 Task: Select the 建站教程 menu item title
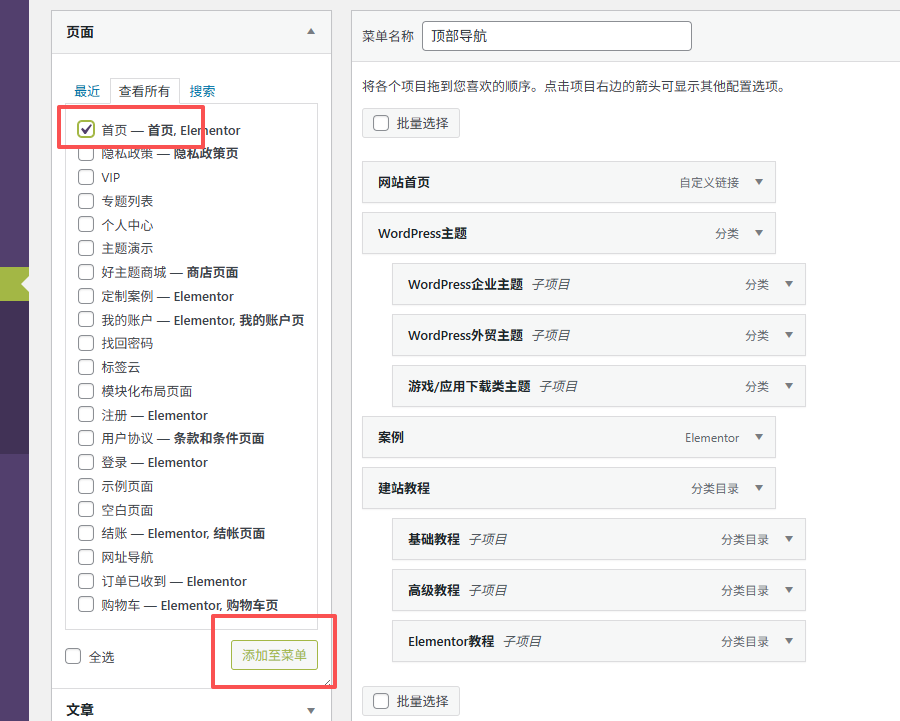(x=404, y=489)
